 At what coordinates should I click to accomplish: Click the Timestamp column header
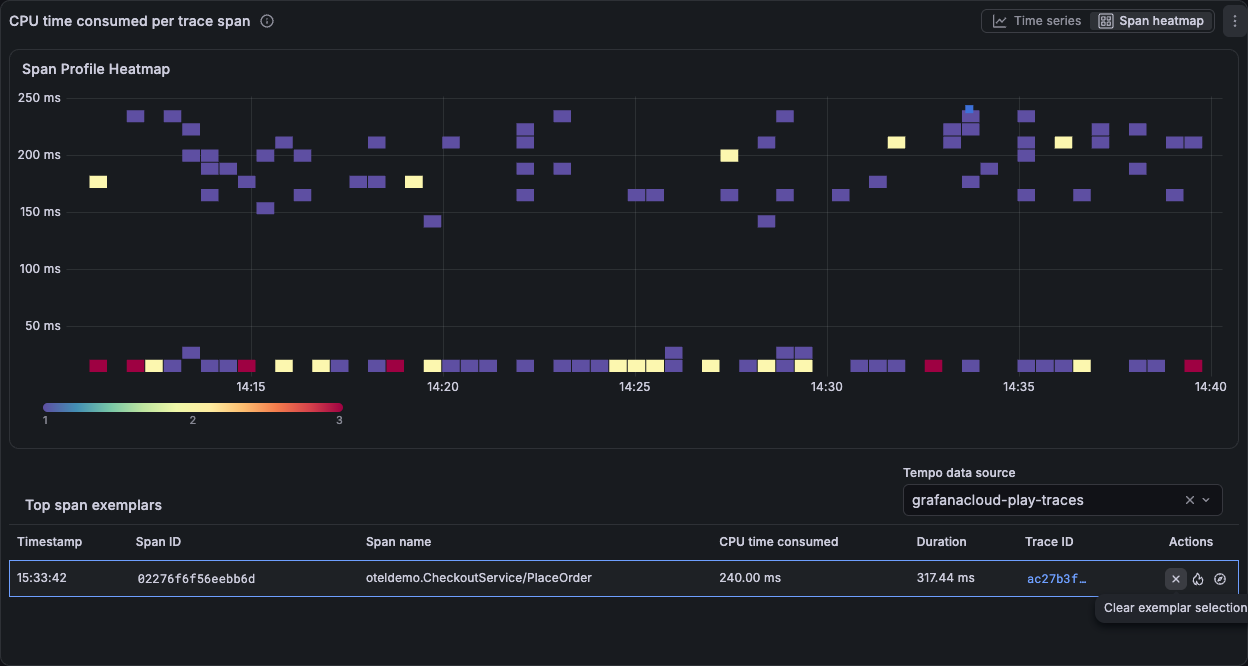(x=50, y=542)
